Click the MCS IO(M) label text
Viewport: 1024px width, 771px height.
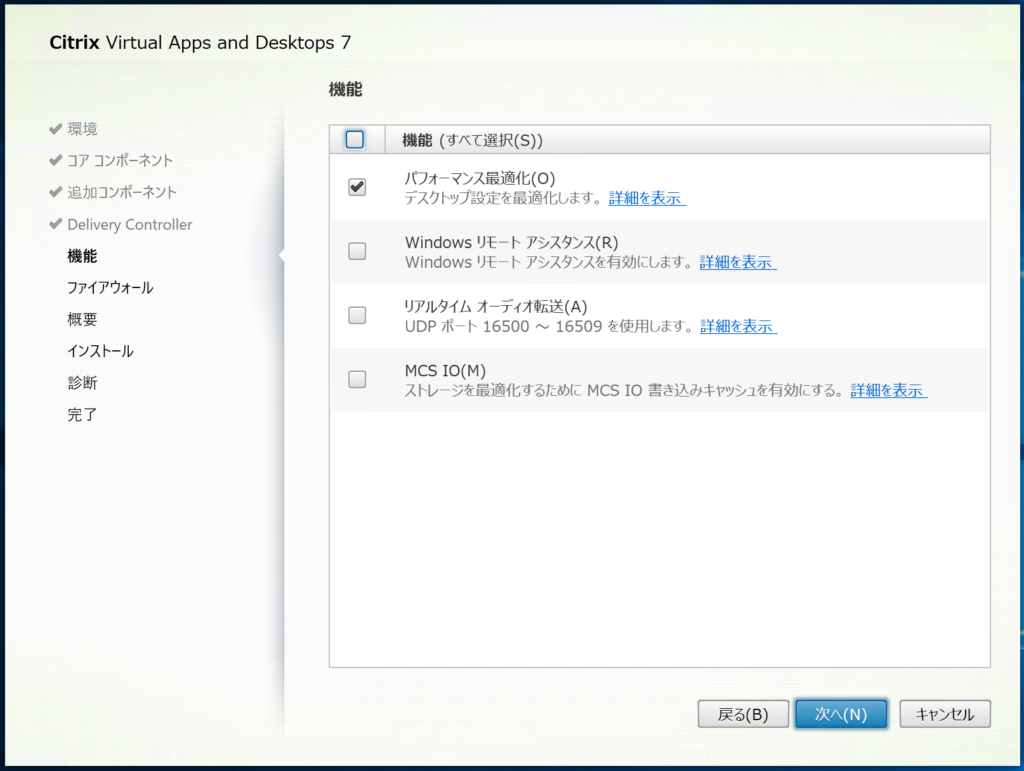coord(445,370)
